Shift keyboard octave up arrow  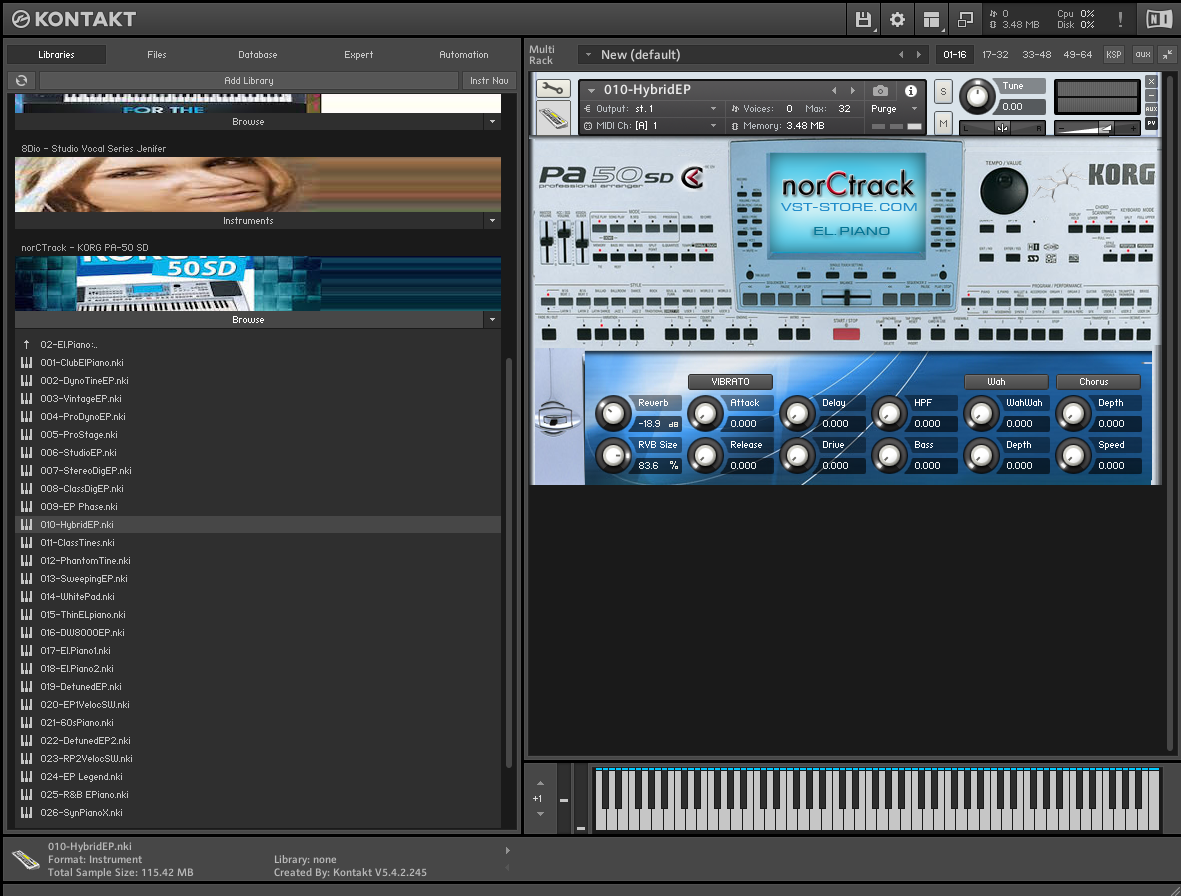(540, 783)
